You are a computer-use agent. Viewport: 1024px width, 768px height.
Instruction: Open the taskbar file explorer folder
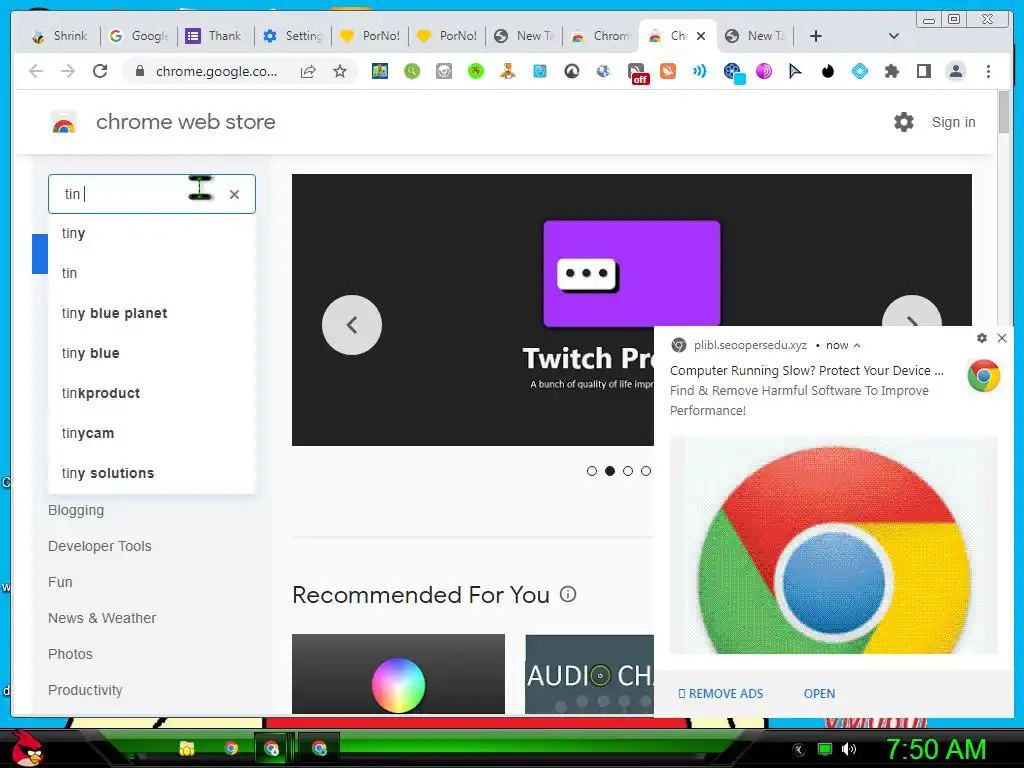click(187, 748)
